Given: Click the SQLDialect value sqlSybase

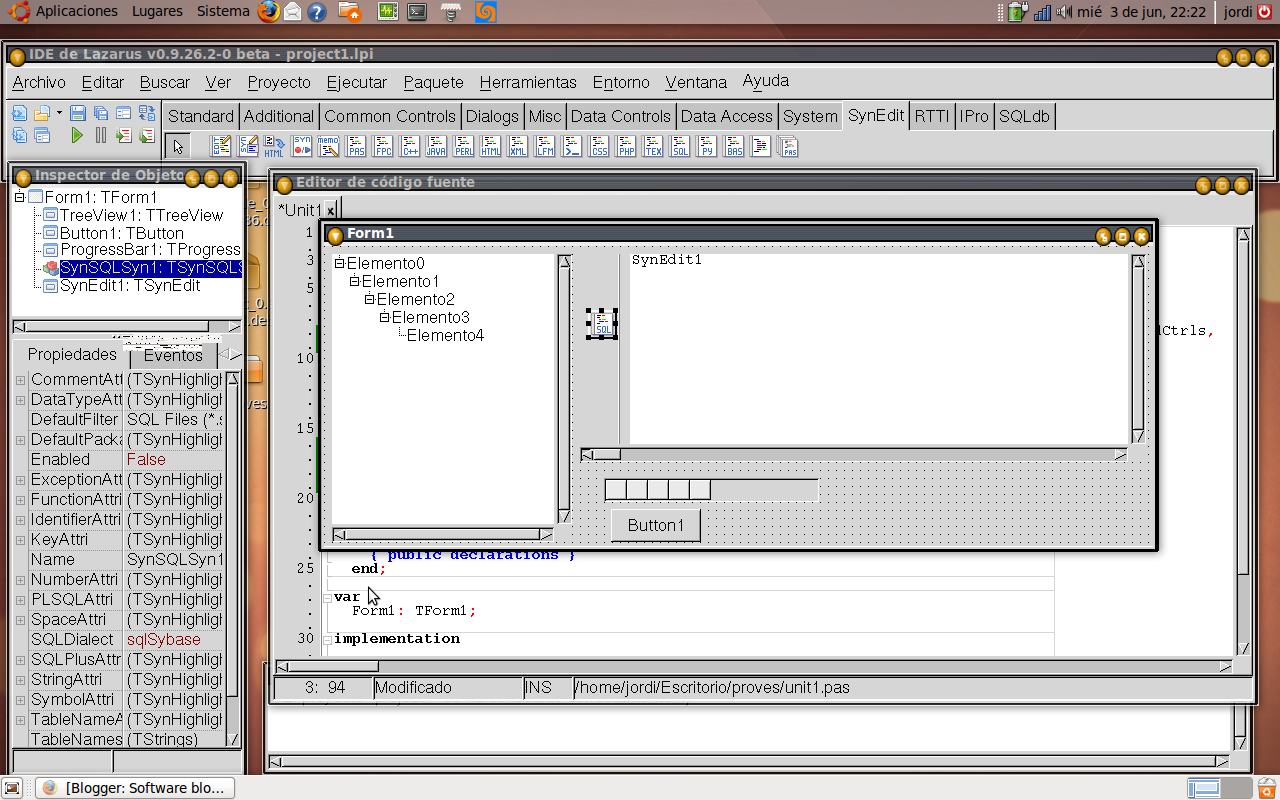Looking at the screenshot, I should [x=174, y=640].
